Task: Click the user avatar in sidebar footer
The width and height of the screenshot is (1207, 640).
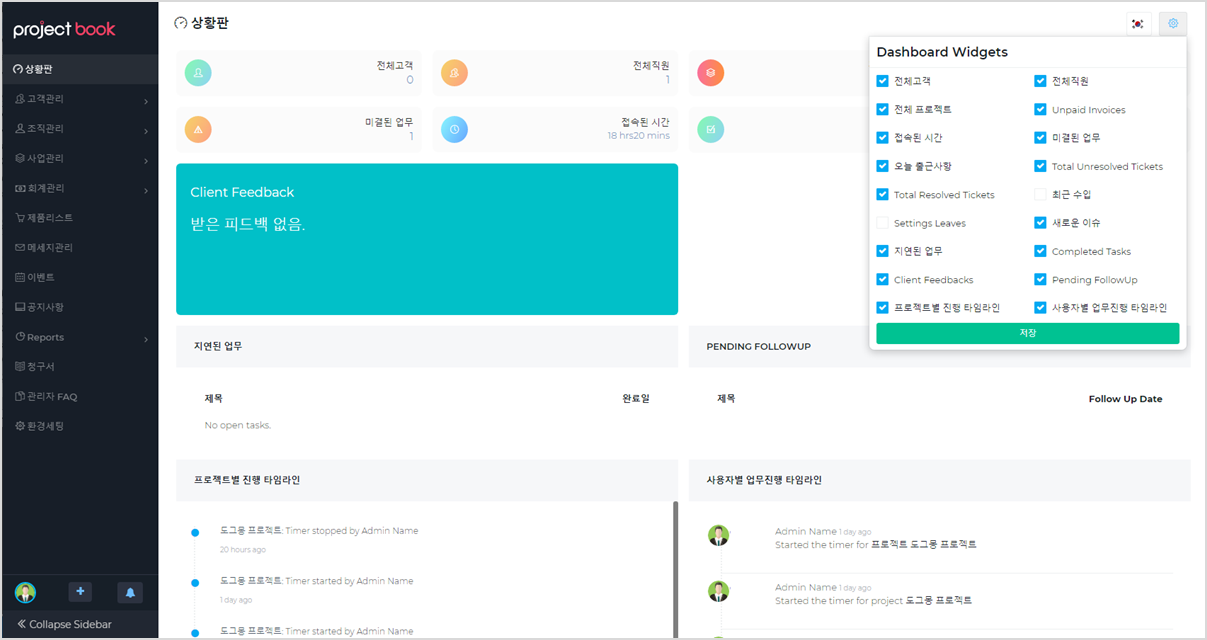Action: click(25, 592)
